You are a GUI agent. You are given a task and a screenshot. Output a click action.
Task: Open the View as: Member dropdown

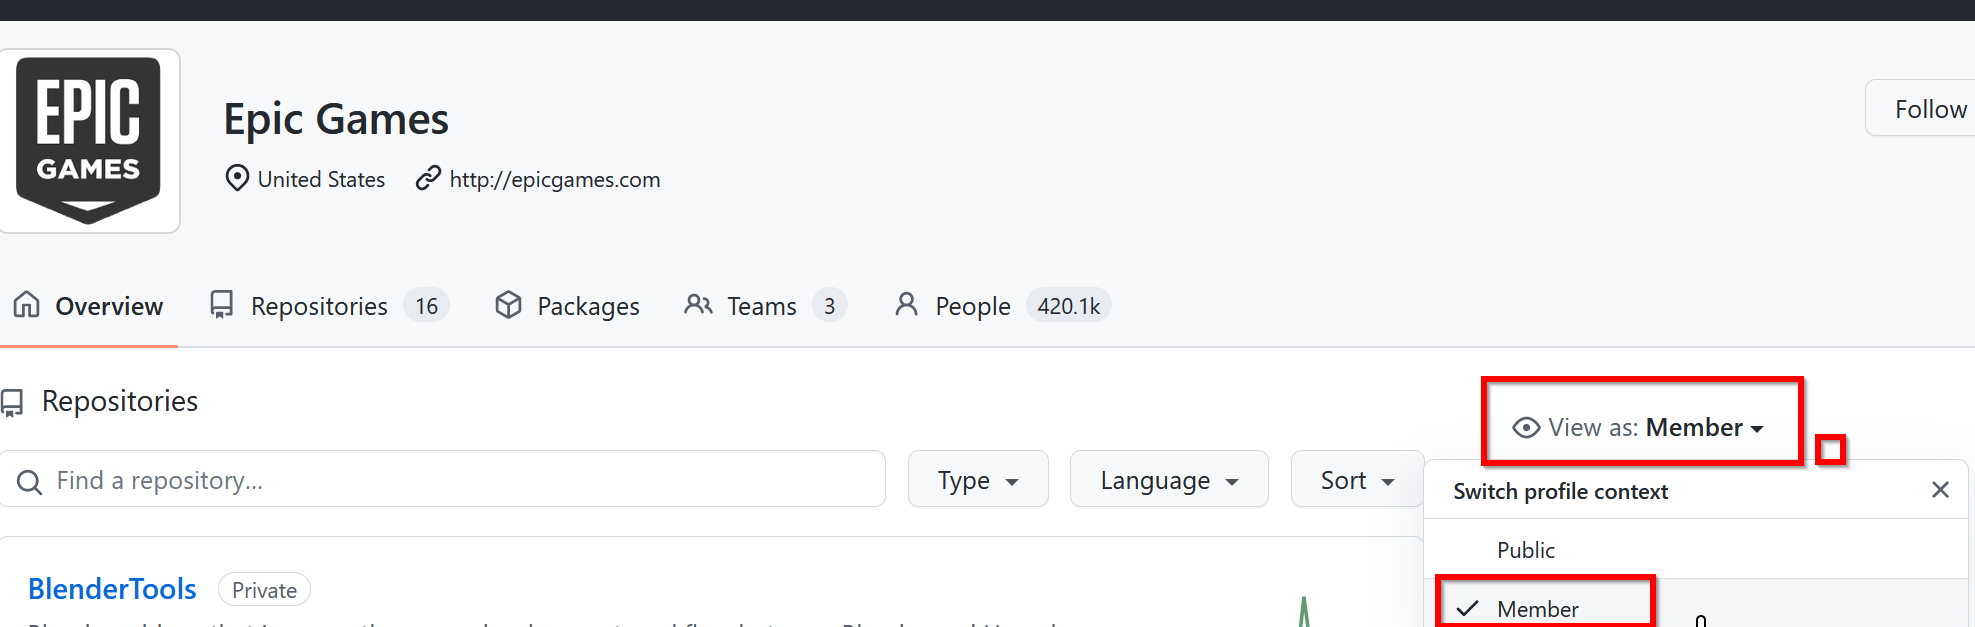pyautogui.click(x=1638, y=427)
